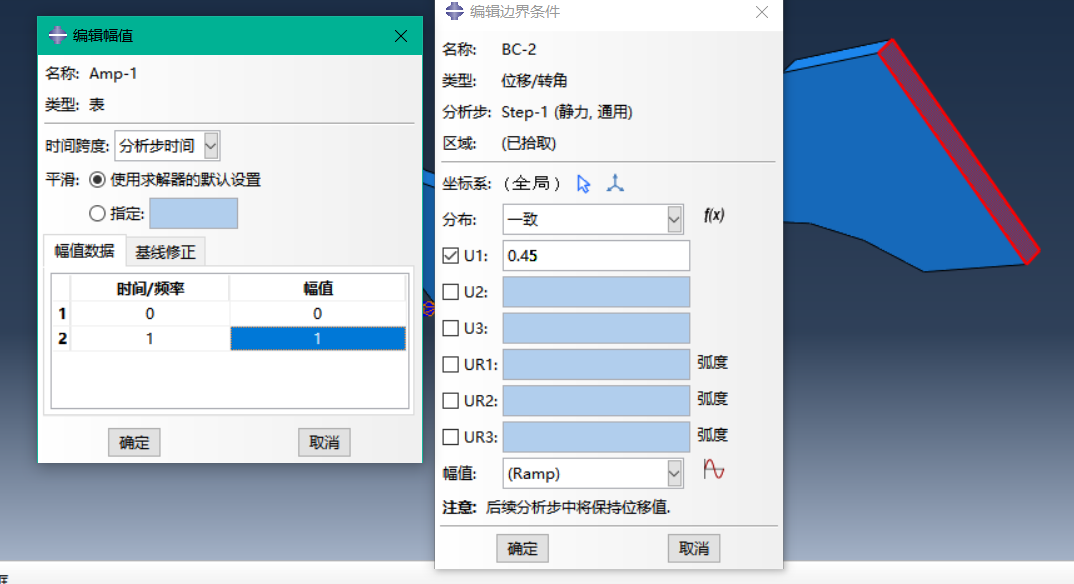The width and height of the screenshot is (1074, 584).
Task: Enable the U2 displacement checkbox
Action: 450,292
